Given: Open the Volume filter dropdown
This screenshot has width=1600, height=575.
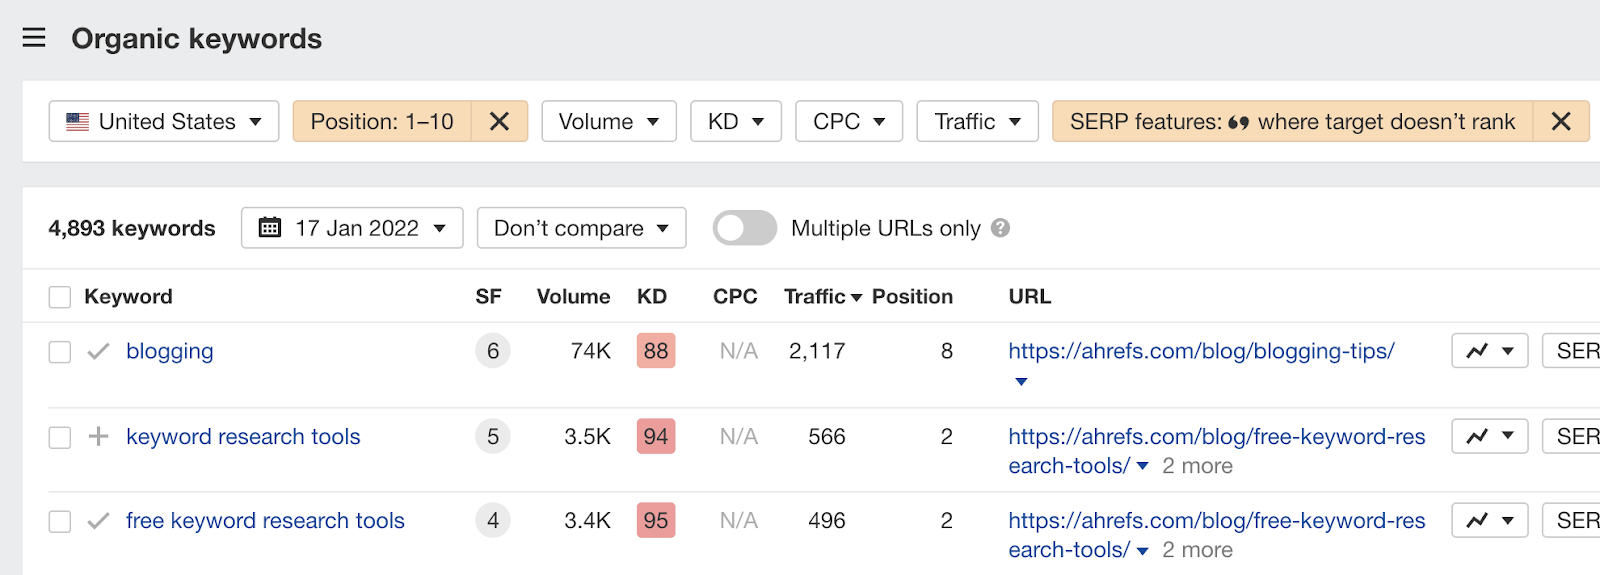Looking at the screenshot, I should 609,121.
